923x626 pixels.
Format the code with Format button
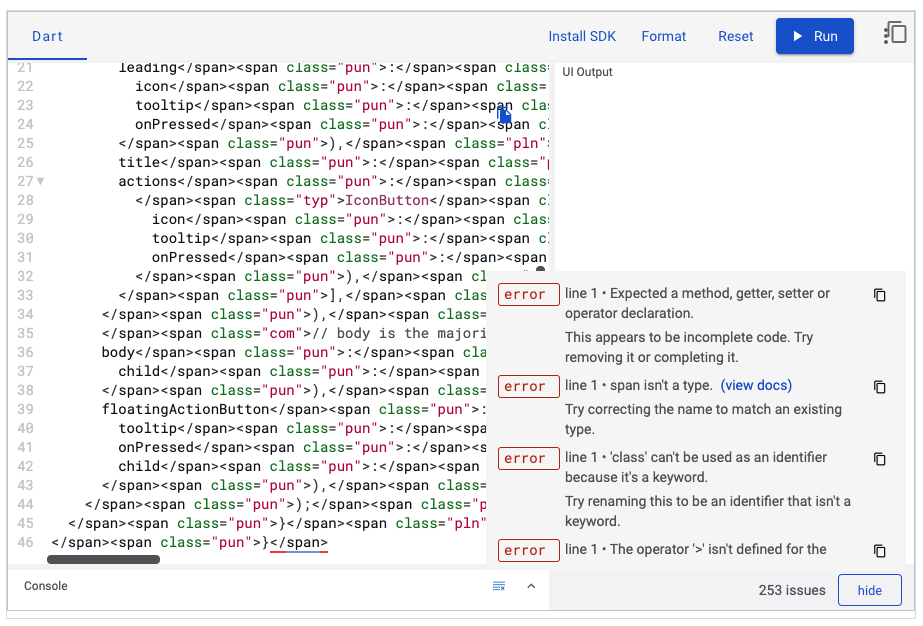pos(663,37)
